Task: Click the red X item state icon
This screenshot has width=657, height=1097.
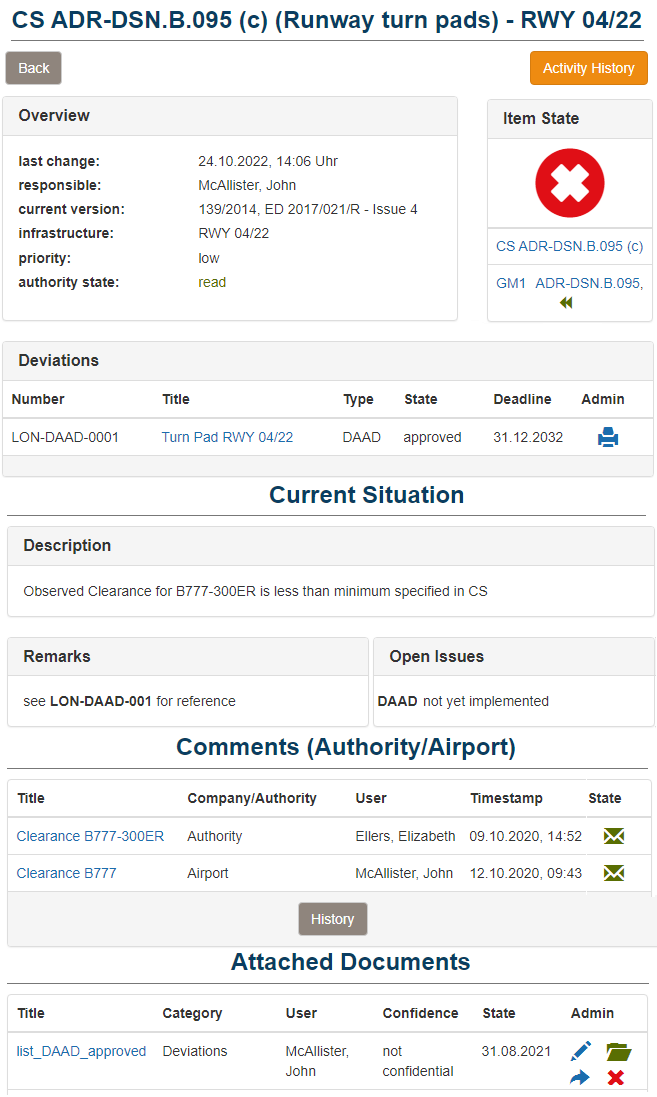Action: point(569,183)
